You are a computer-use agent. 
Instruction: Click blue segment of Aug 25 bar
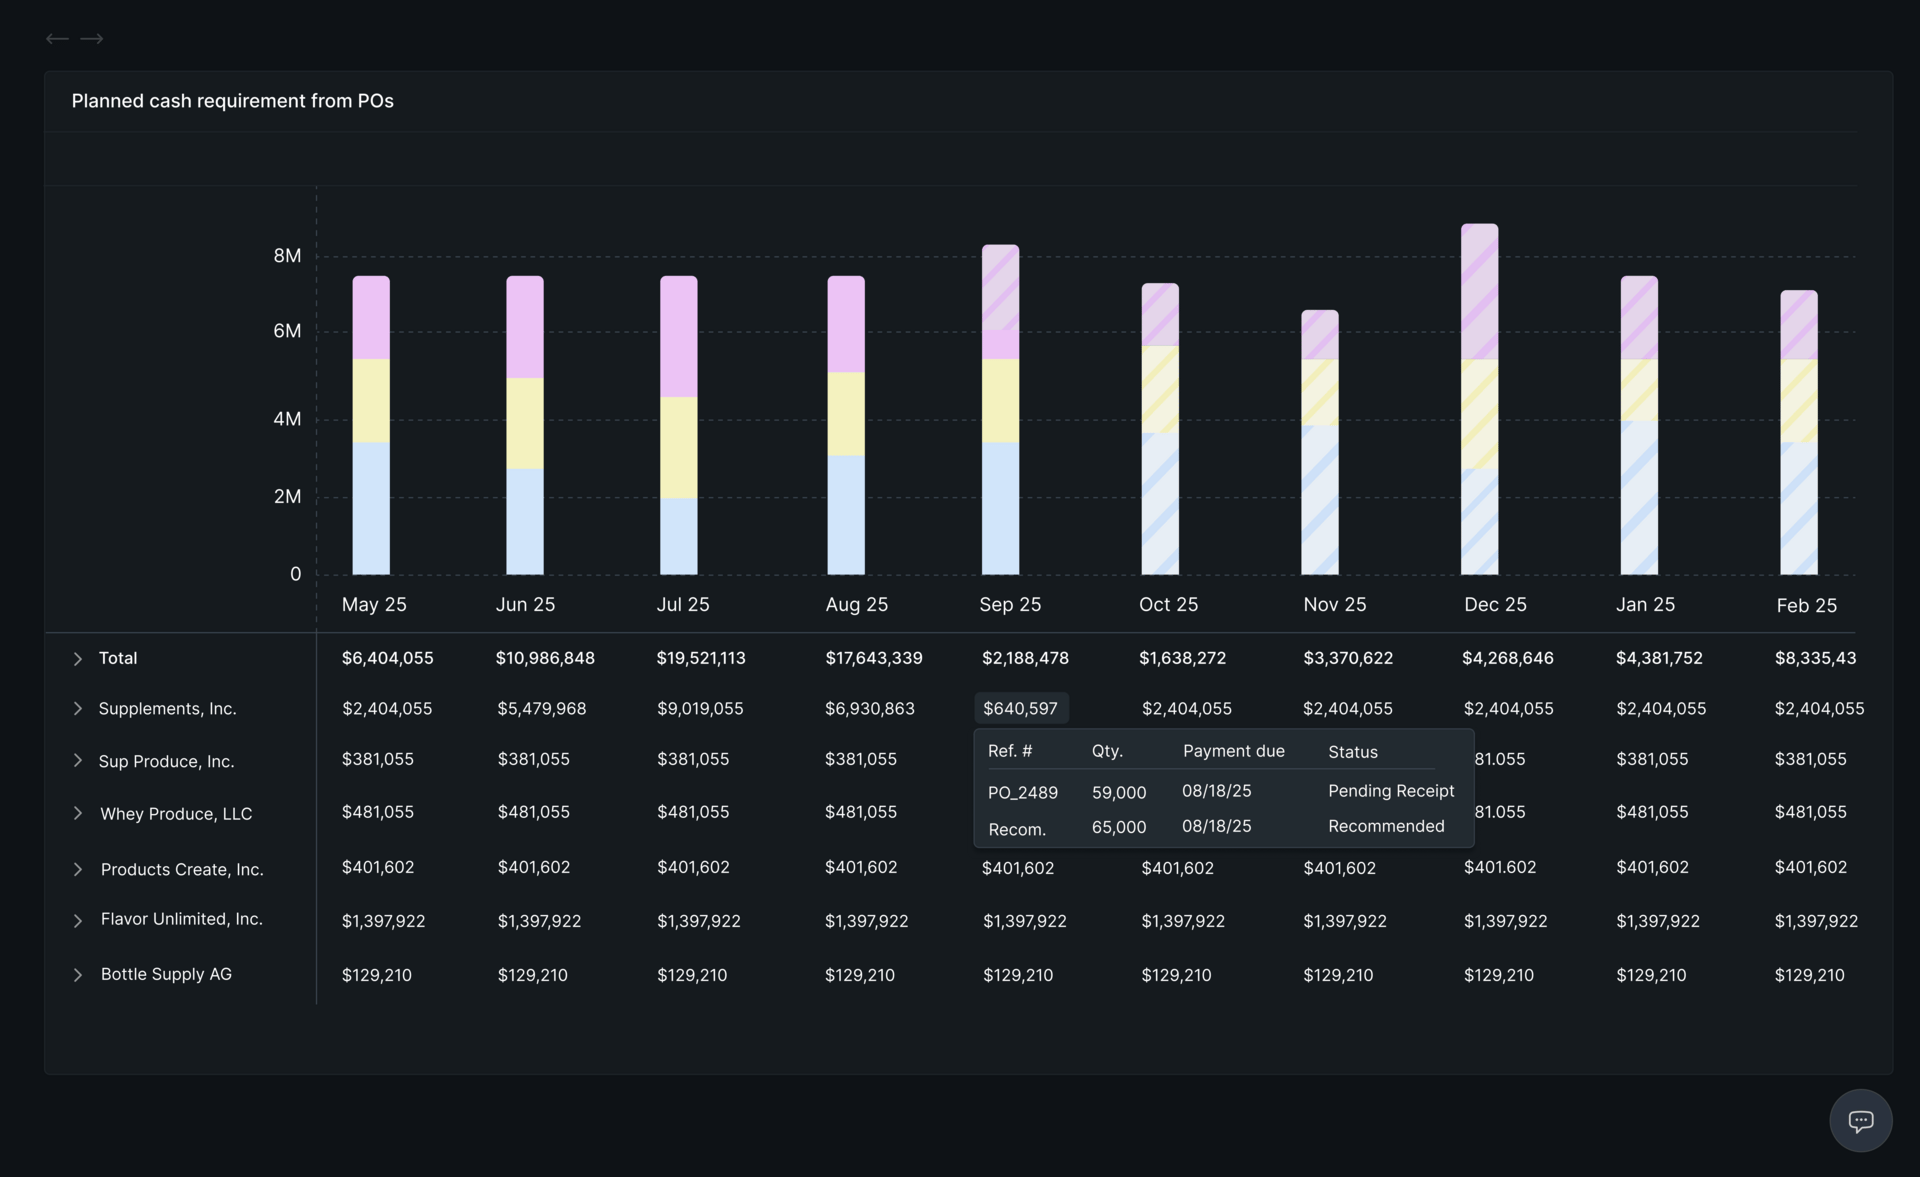[846, 514]
